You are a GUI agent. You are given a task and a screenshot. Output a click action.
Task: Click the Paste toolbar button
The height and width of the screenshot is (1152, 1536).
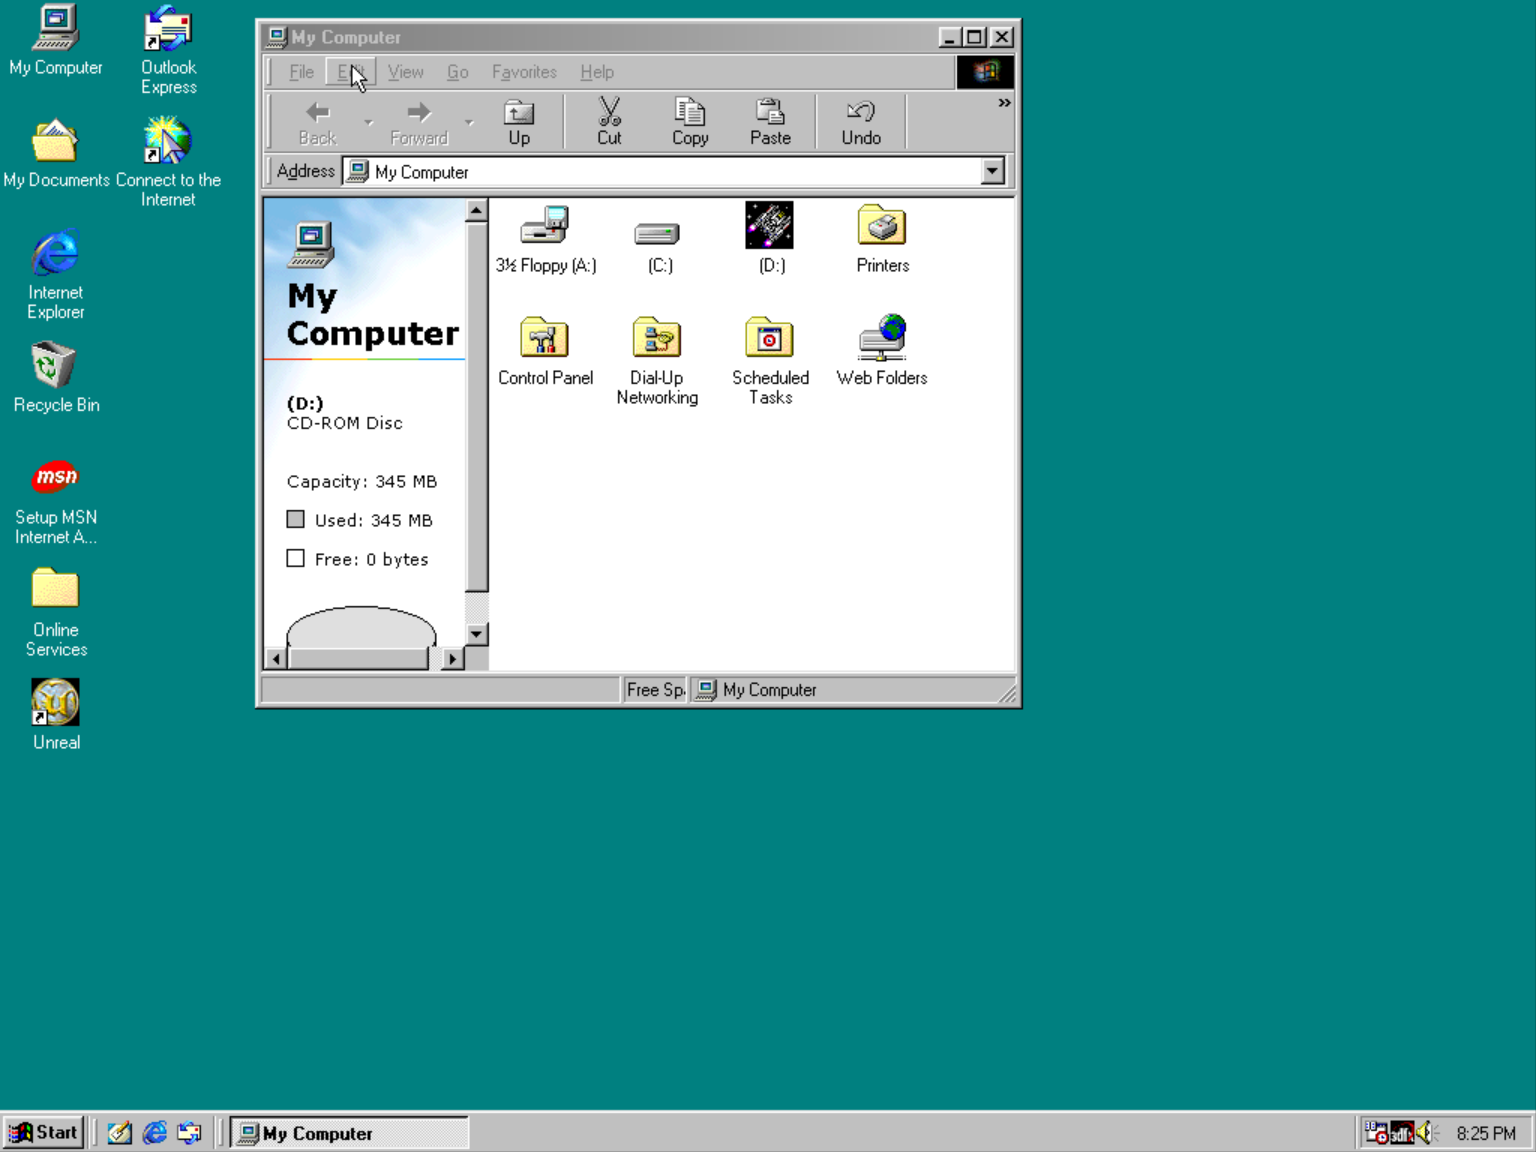[x=770, y=122]
